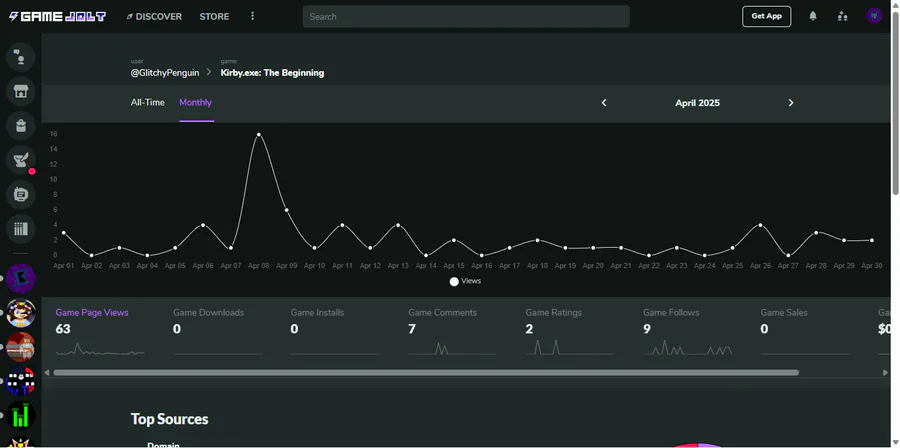Open the robot face sidebar icon

point(21,194)
